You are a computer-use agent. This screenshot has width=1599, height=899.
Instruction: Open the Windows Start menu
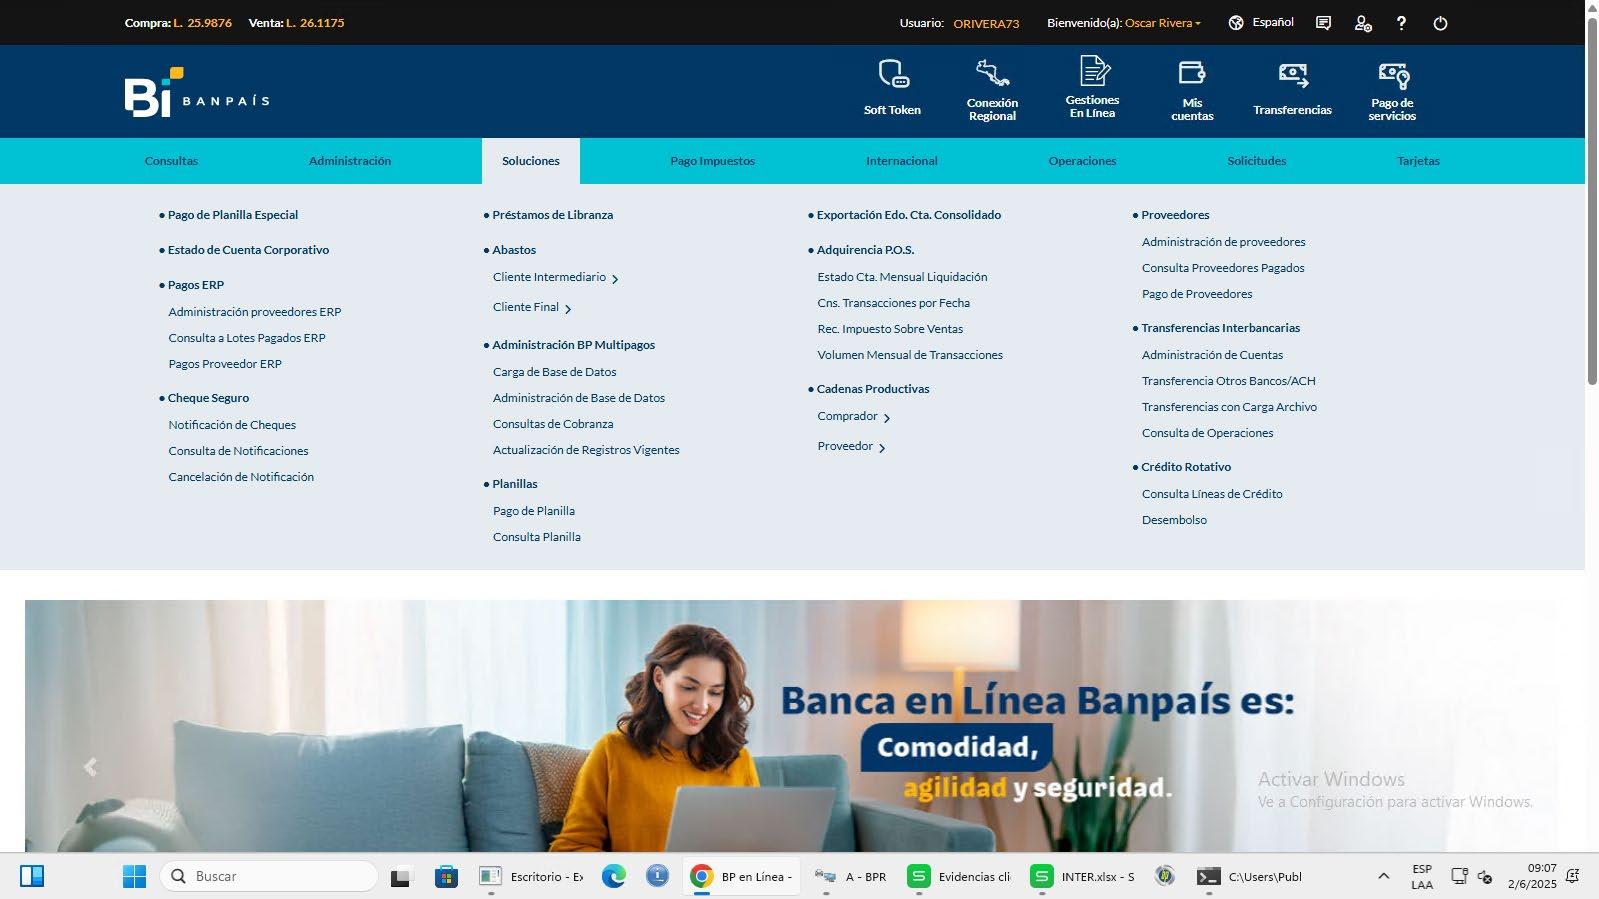click(x=134, y=877)
